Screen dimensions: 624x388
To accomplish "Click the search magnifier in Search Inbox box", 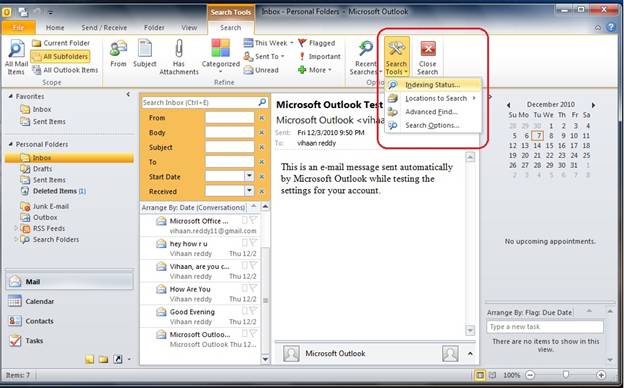I will [x=262, y=103].
